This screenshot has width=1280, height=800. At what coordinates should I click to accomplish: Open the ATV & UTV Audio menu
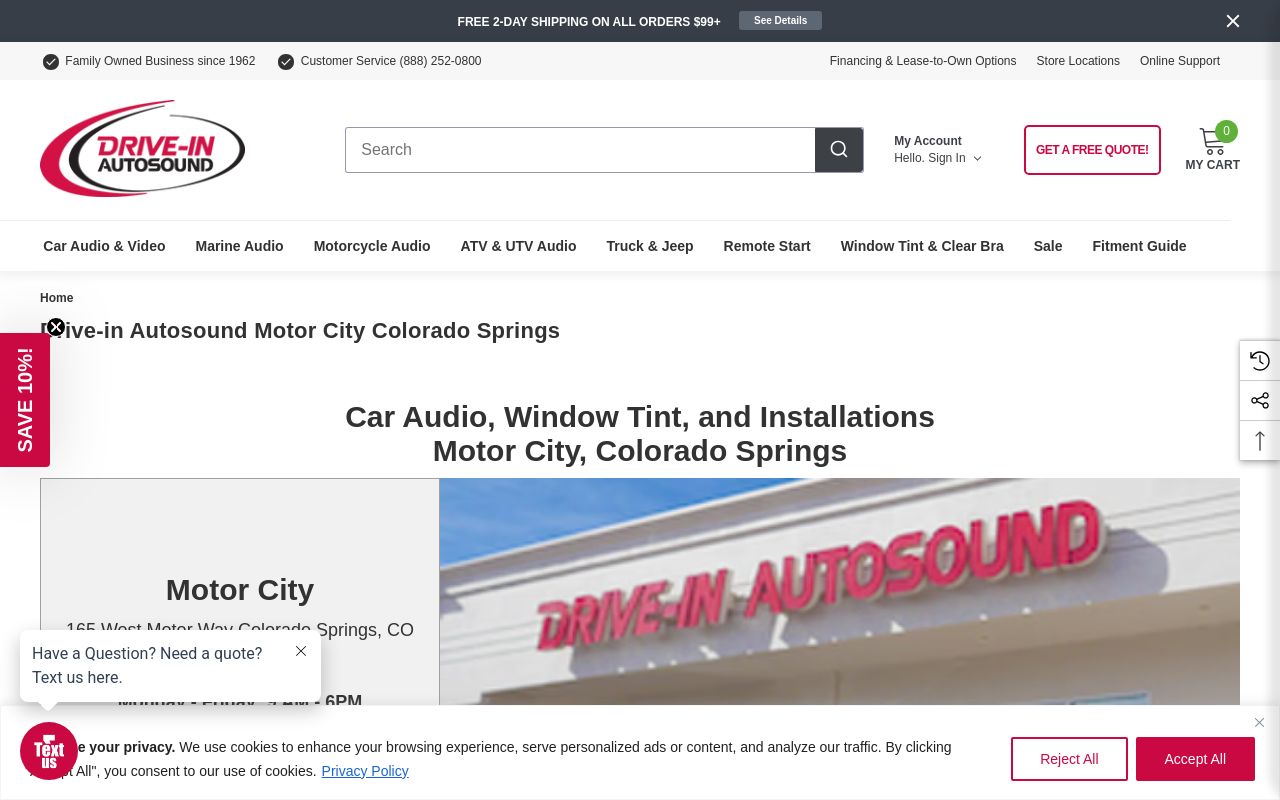point(518,246)
